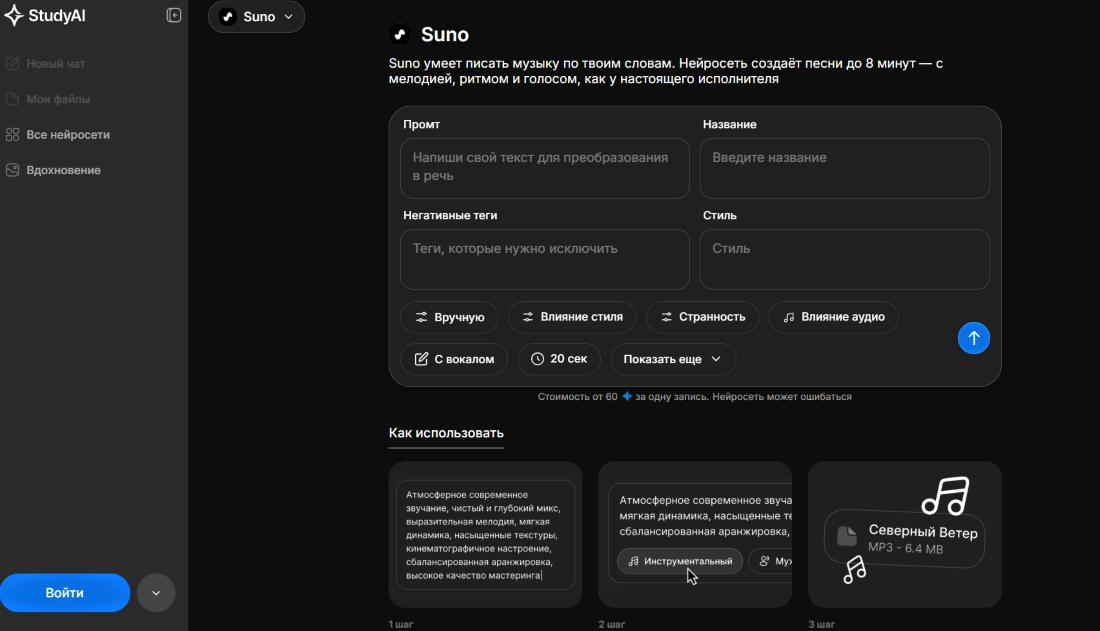Click the Suno icon in top selector
1100x631 pixels.
click(227, 17)
